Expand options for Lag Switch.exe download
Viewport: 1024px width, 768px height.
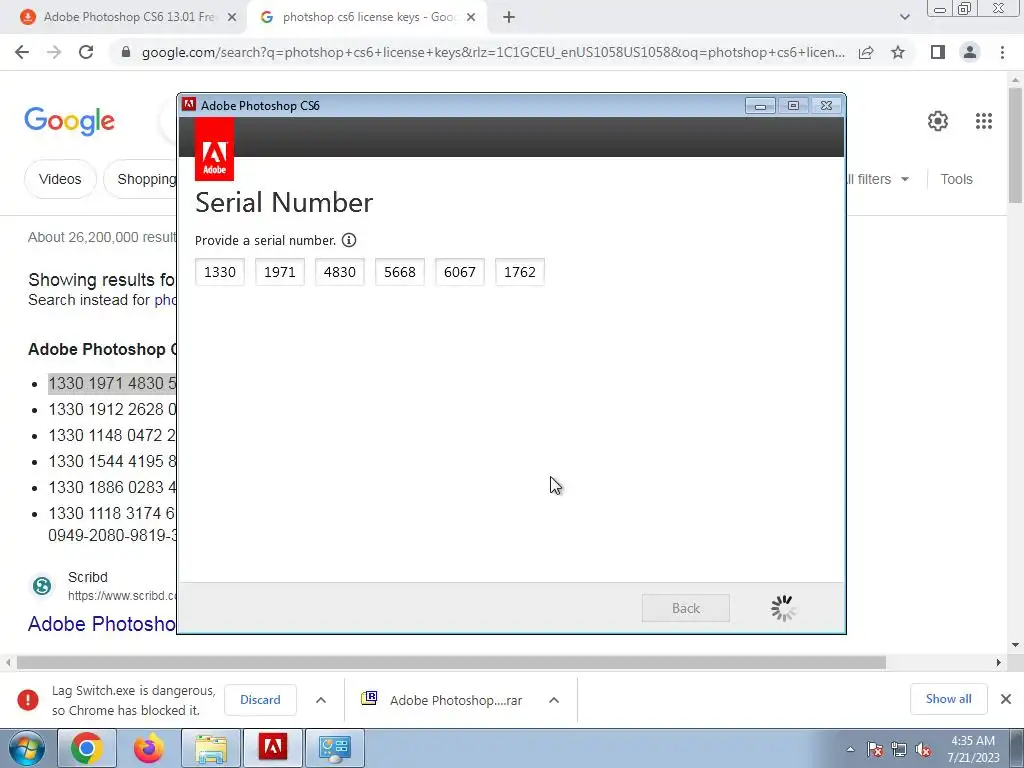(321, 699)
